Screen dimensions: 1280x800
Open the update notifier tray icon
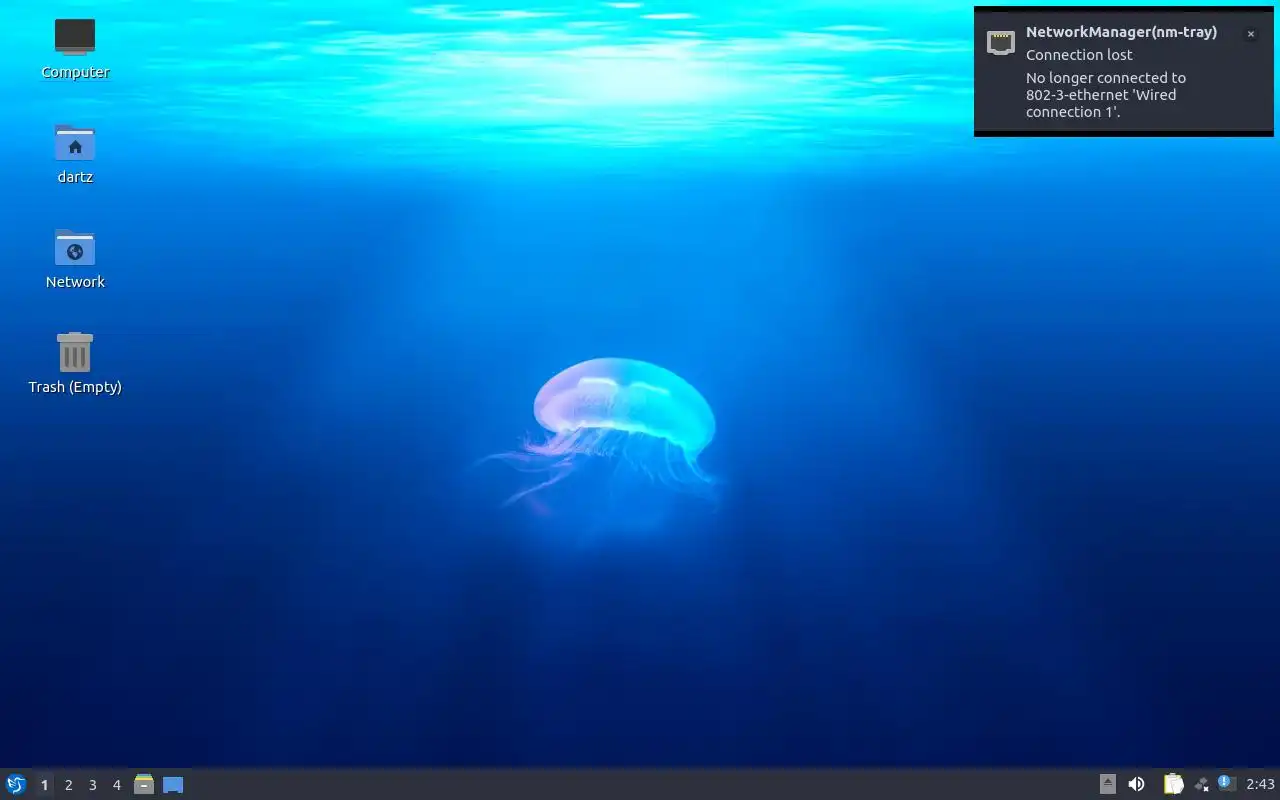(1226, 783)
